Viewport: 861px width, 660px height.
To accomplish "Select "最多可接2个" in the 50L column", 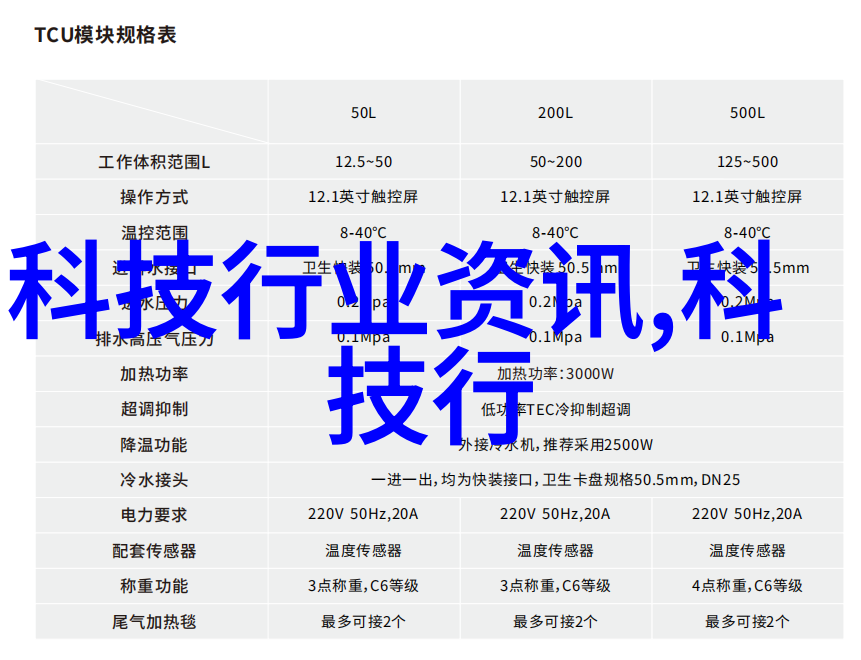I will point(363,622).
